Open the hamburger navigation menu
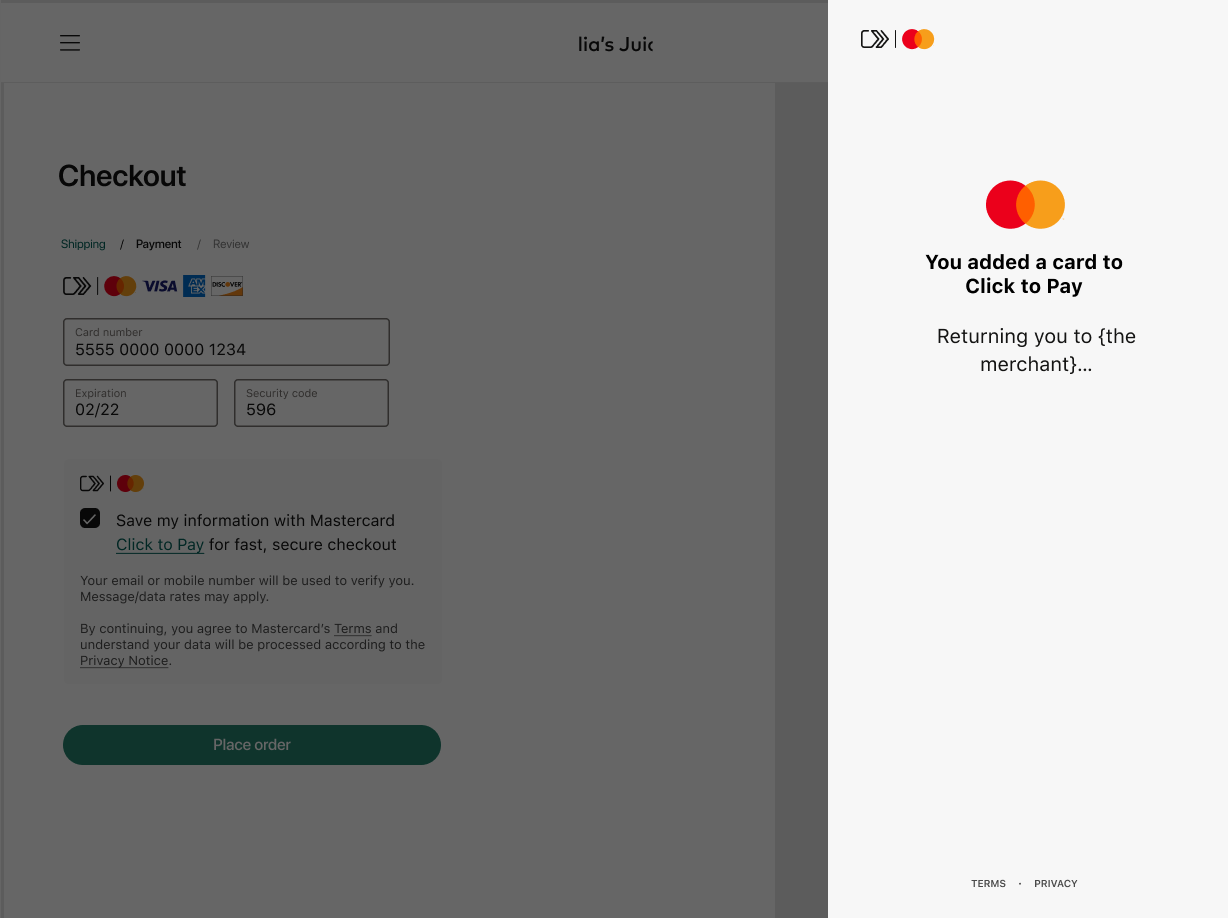This screenshot has width=1228, height=918. tap(70, 43)
